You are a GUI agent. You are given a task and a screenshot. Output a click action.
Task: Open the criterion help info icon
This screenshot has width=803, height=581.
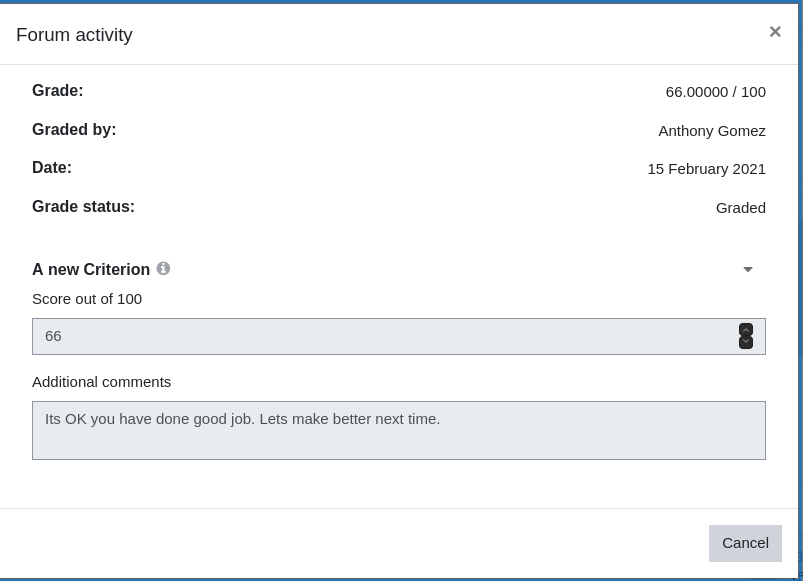(163, 268)
